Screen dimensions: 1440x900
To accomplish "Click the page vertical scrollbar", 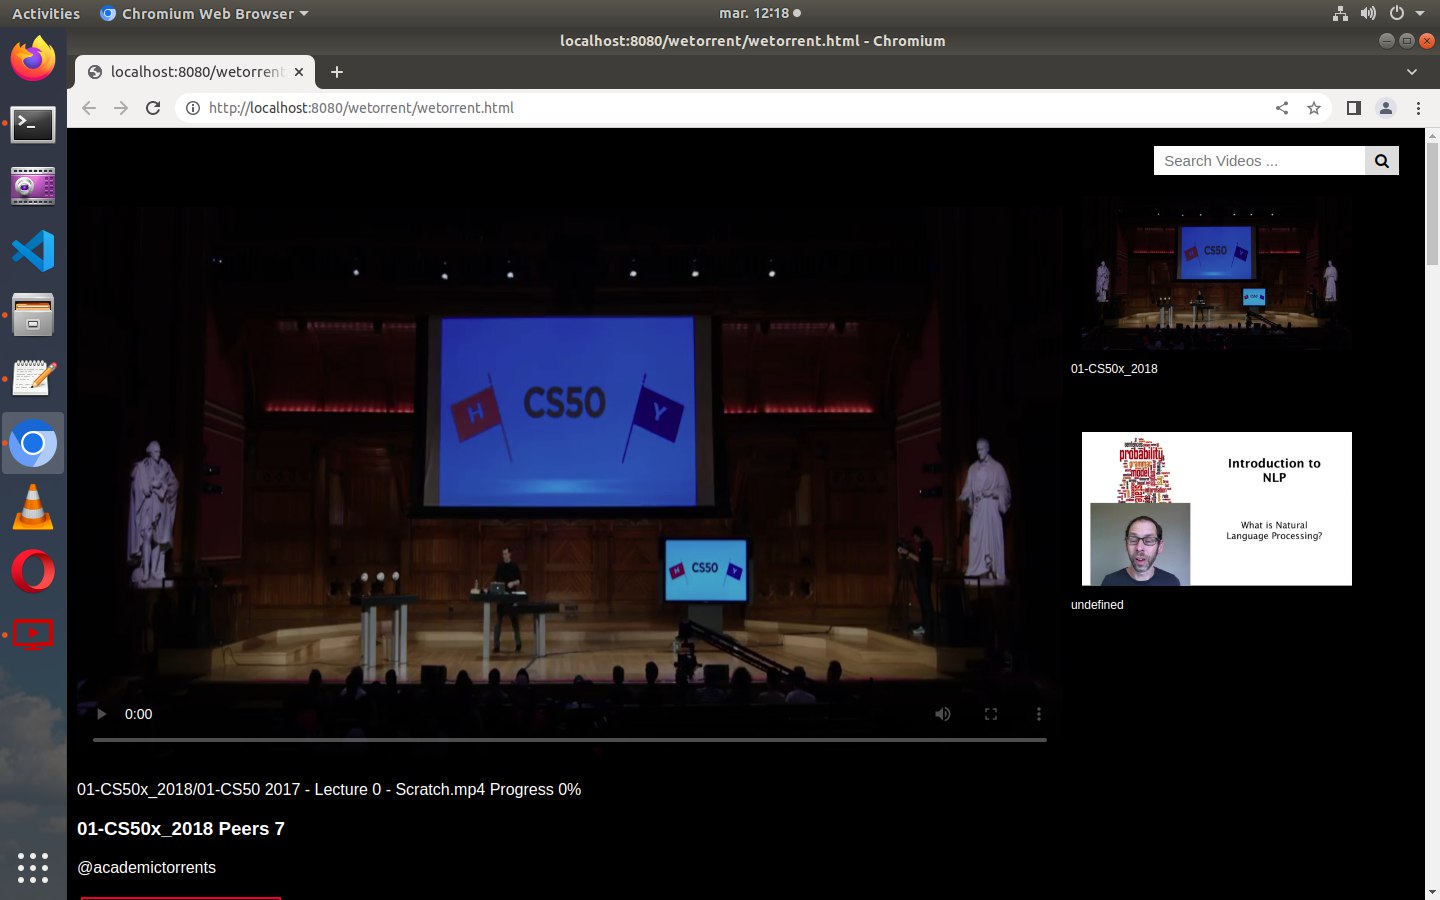I will tap(1432, 204).
